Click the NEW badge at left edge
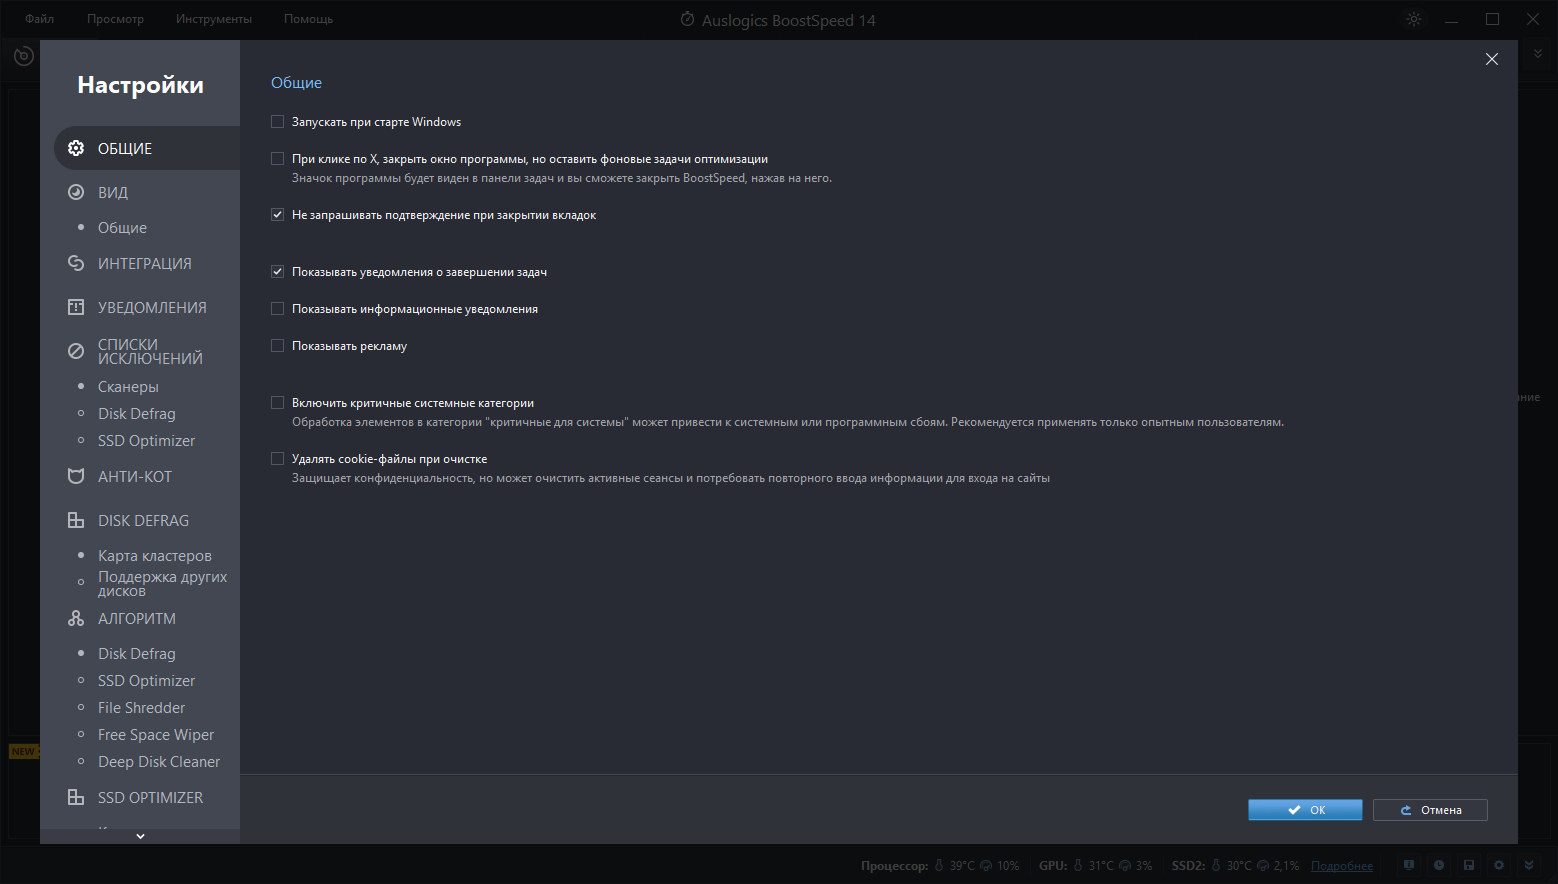 (x=23, y=752)
